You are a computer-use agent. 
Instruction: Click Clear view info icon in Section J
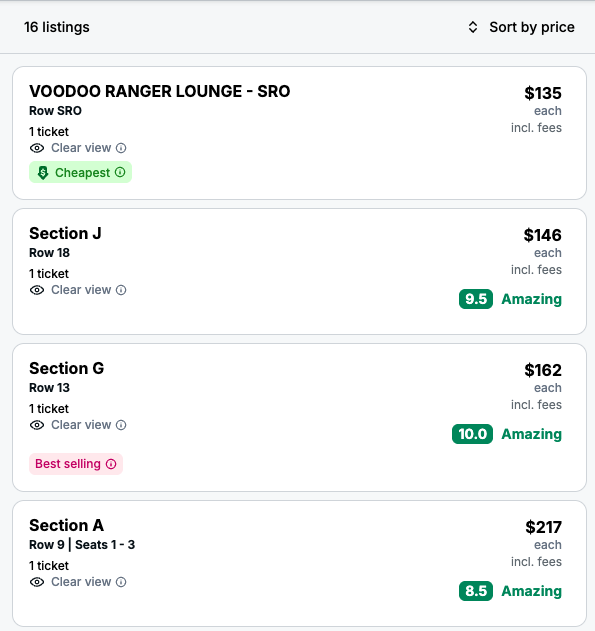click(121, 290)
